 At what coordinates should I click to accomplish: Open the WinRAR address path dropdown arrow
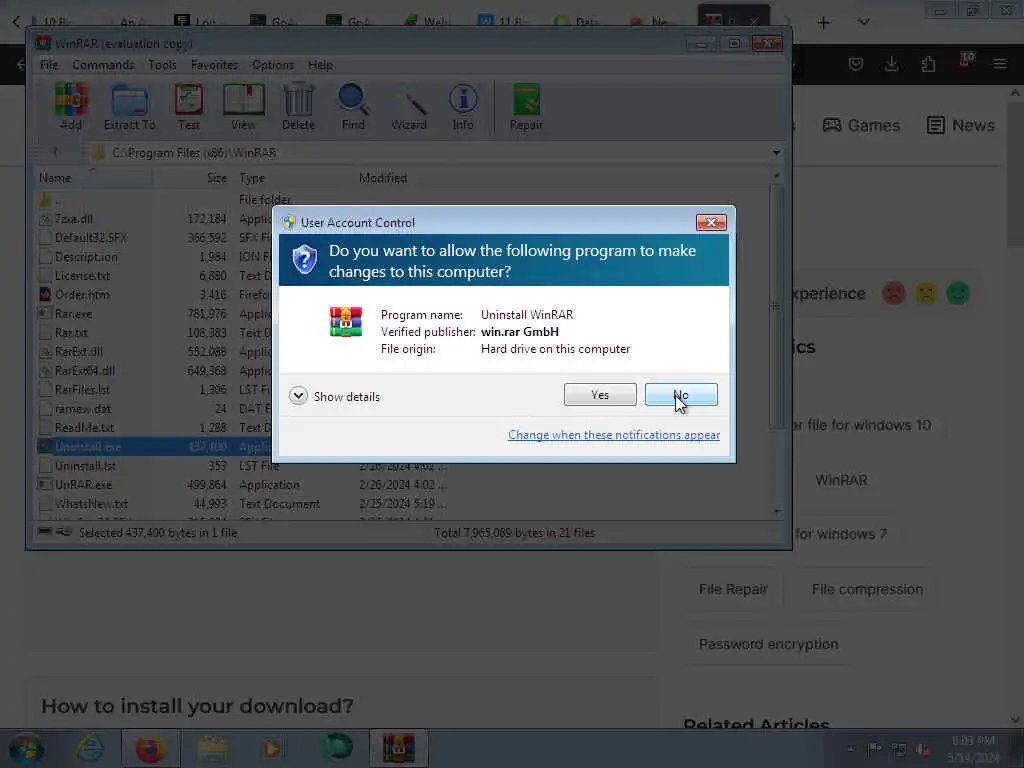coord(776,152)
